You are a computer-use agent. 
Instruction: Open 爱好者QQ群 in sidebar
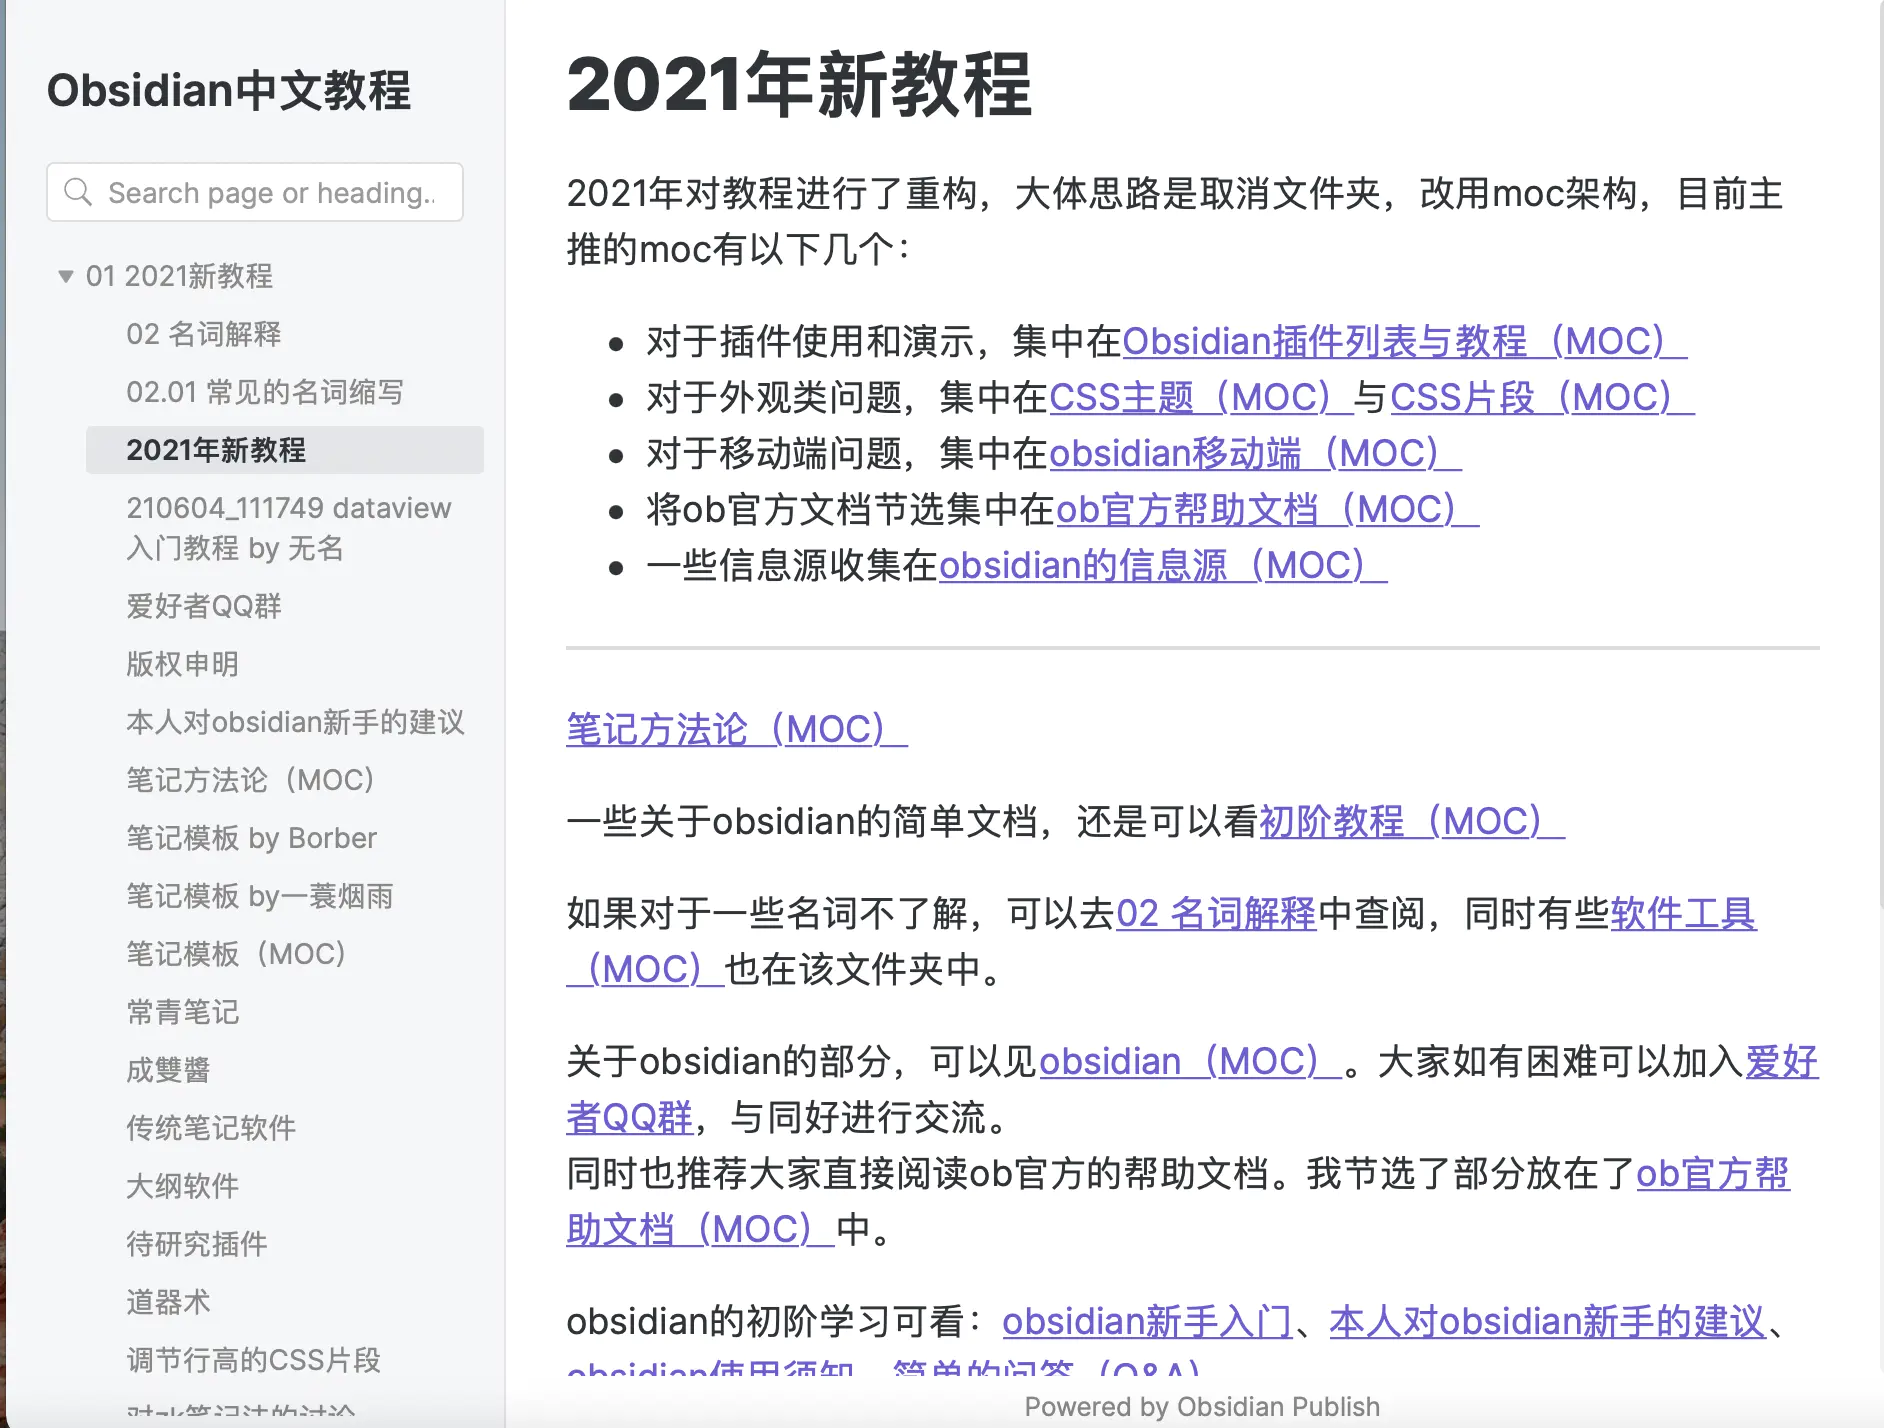point(204,606)
